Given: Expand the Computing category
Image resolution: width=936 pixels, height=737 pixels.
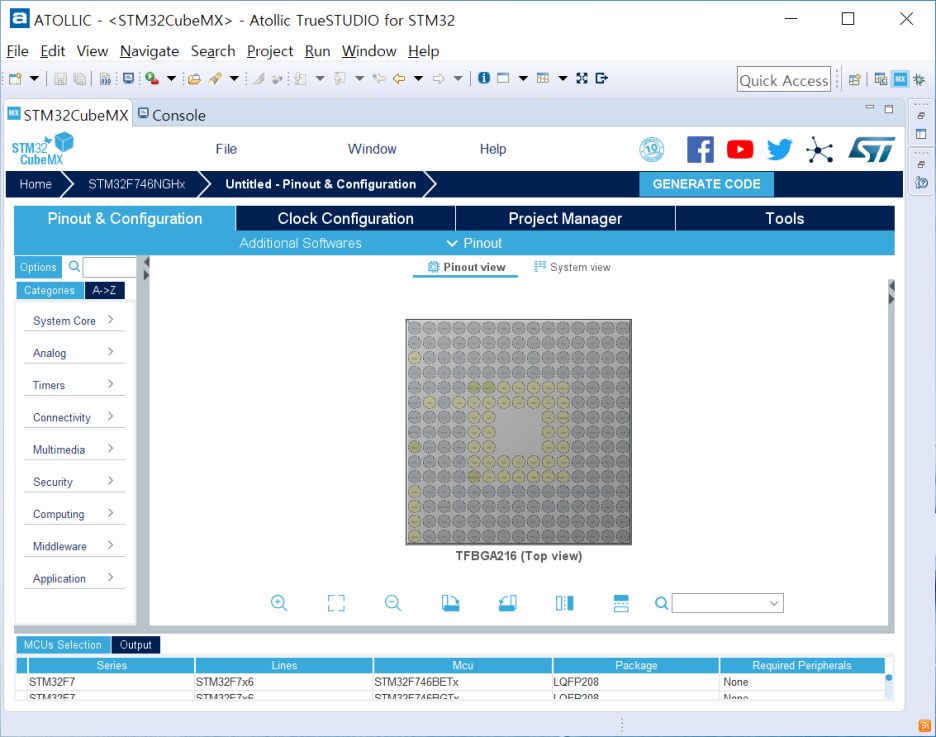Looking at the screenshot, I should (74, 514).
